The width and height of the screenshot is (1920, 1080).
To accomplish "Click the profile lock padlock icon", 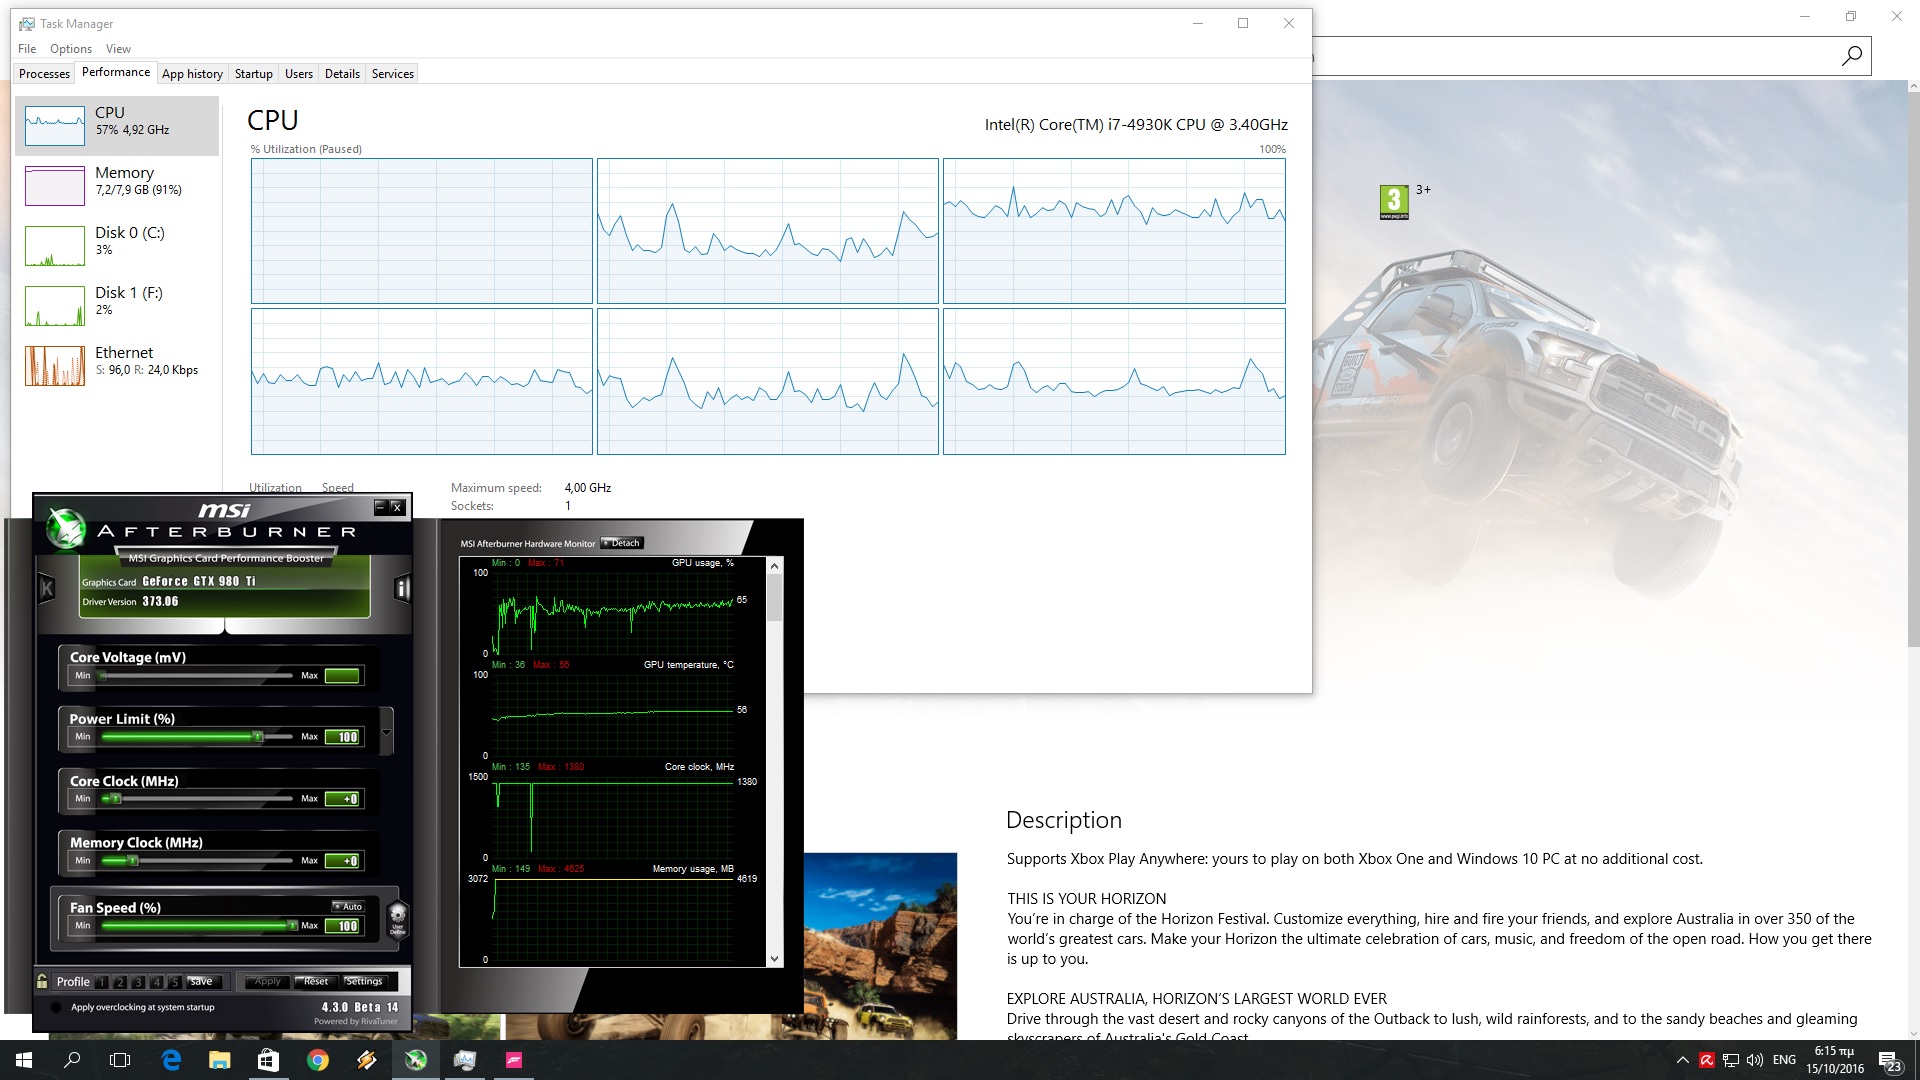I will [42, 981].
